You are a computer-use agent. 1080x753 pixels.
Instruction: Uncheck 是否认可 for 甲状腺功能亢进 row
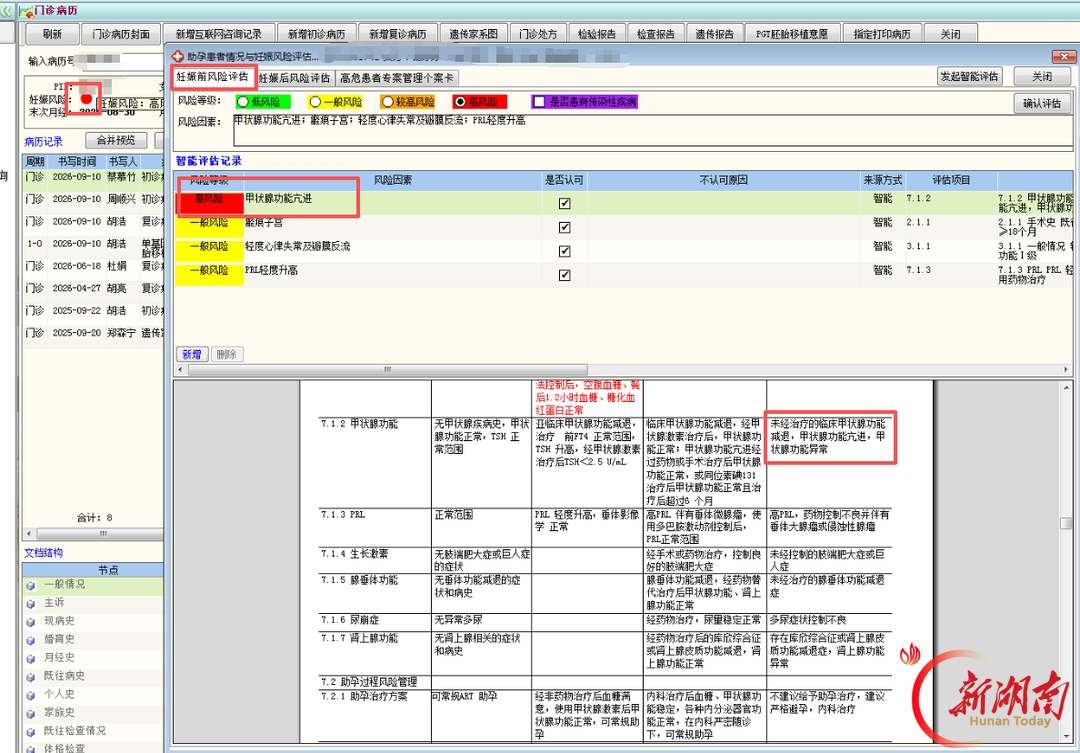point(564,203)
